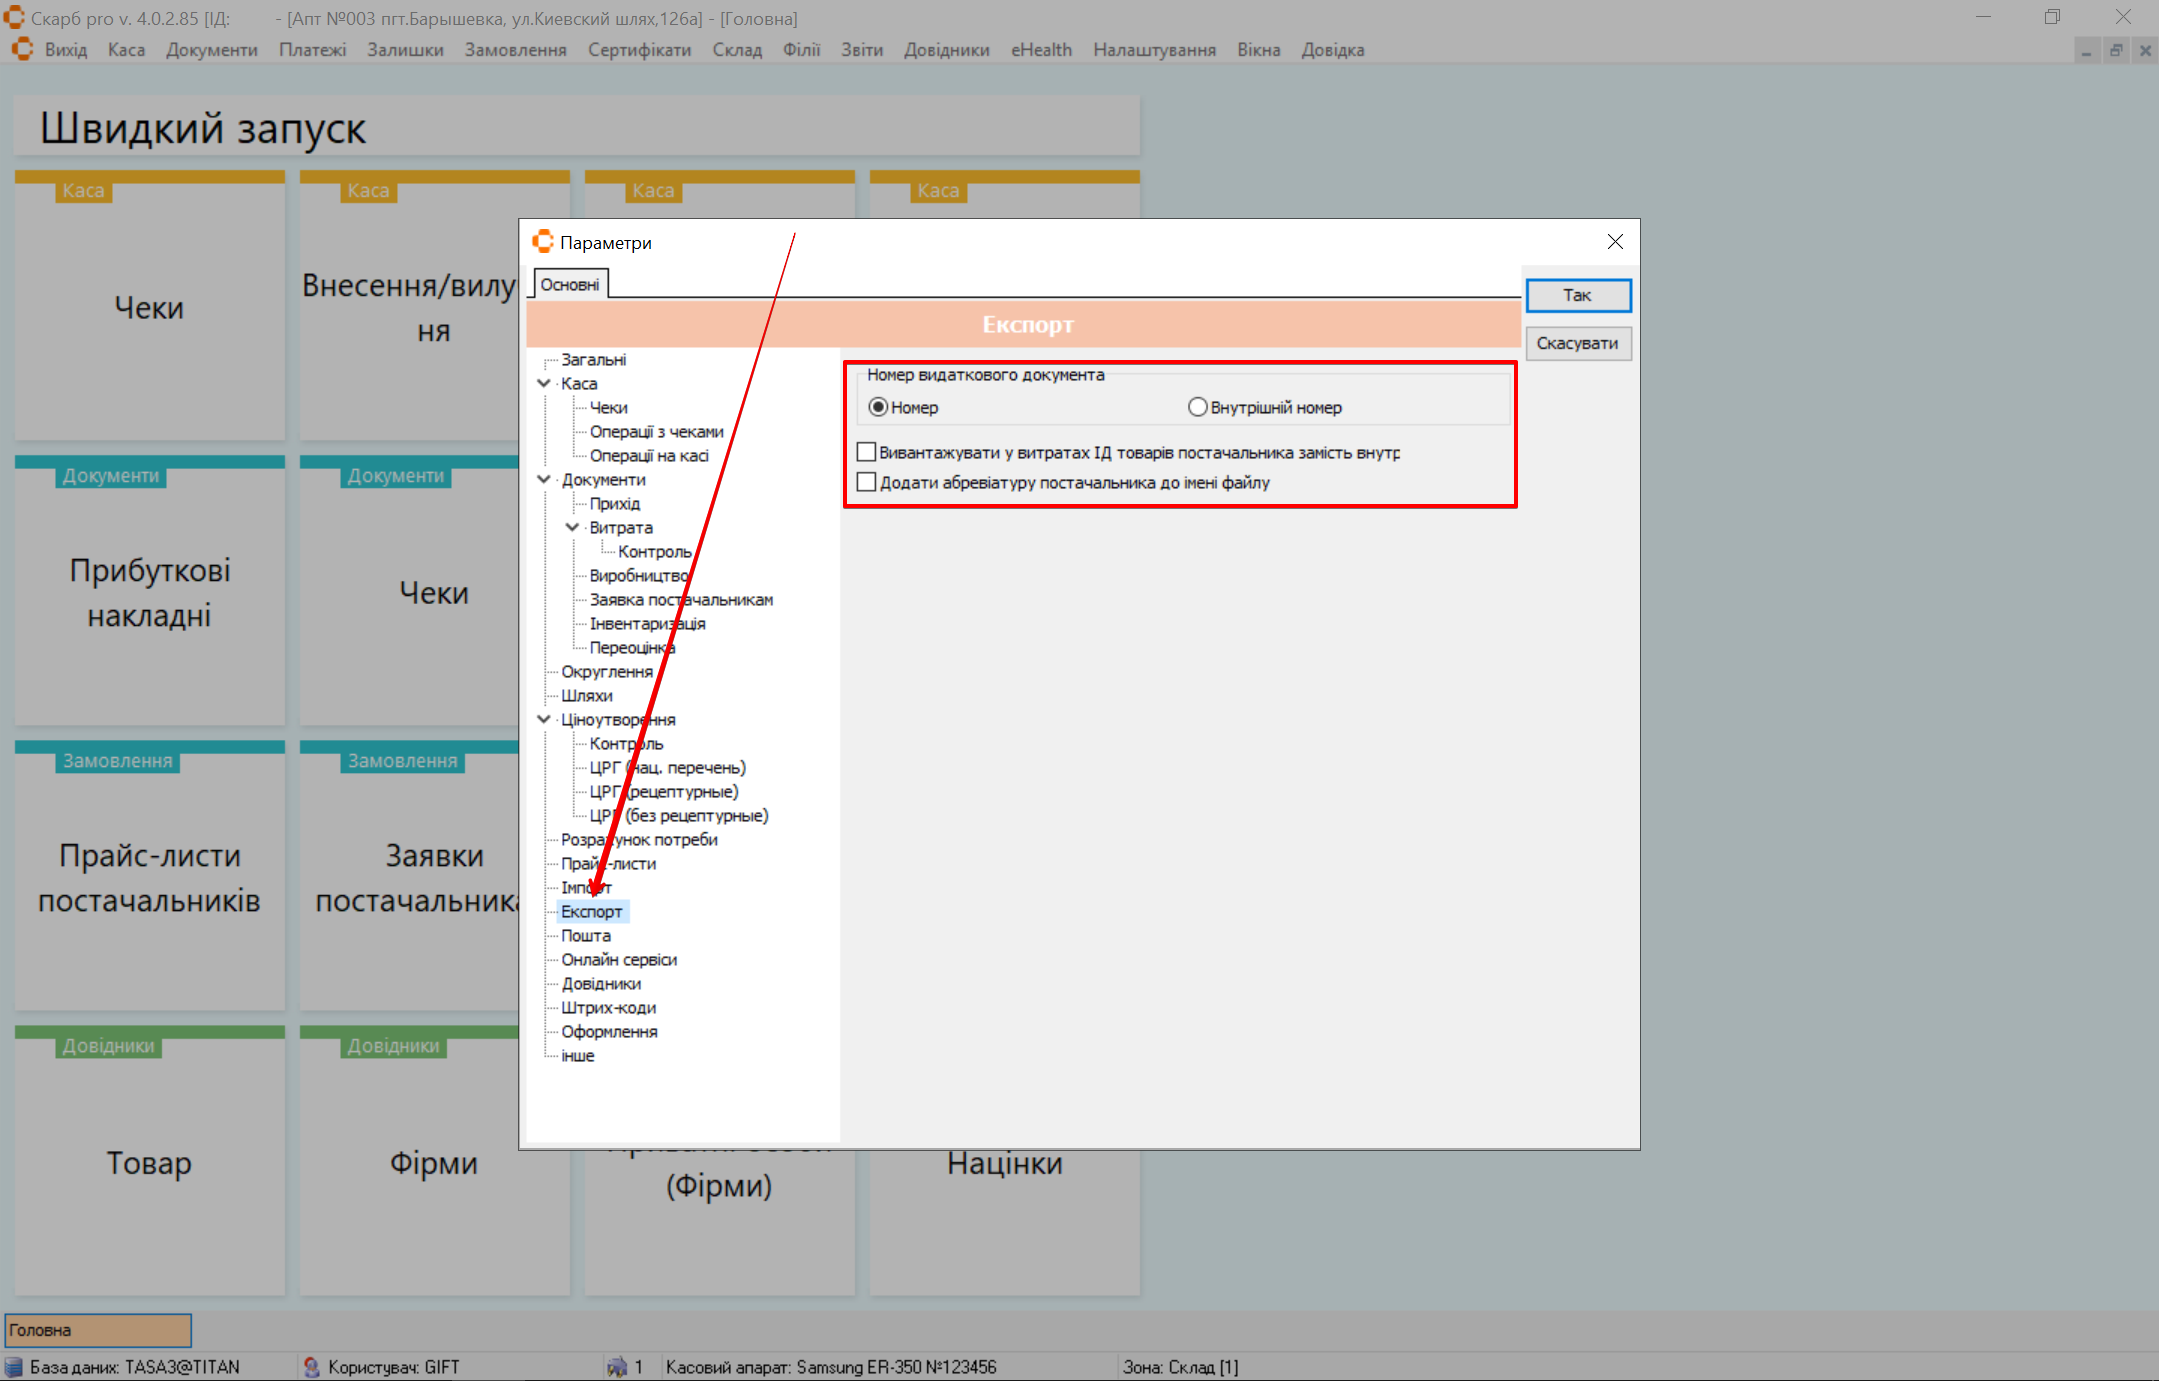The height and width of the screenshot is (1381, 2159).
Task: Click the database icon in the status bar
Action: tap(14, 1367)
